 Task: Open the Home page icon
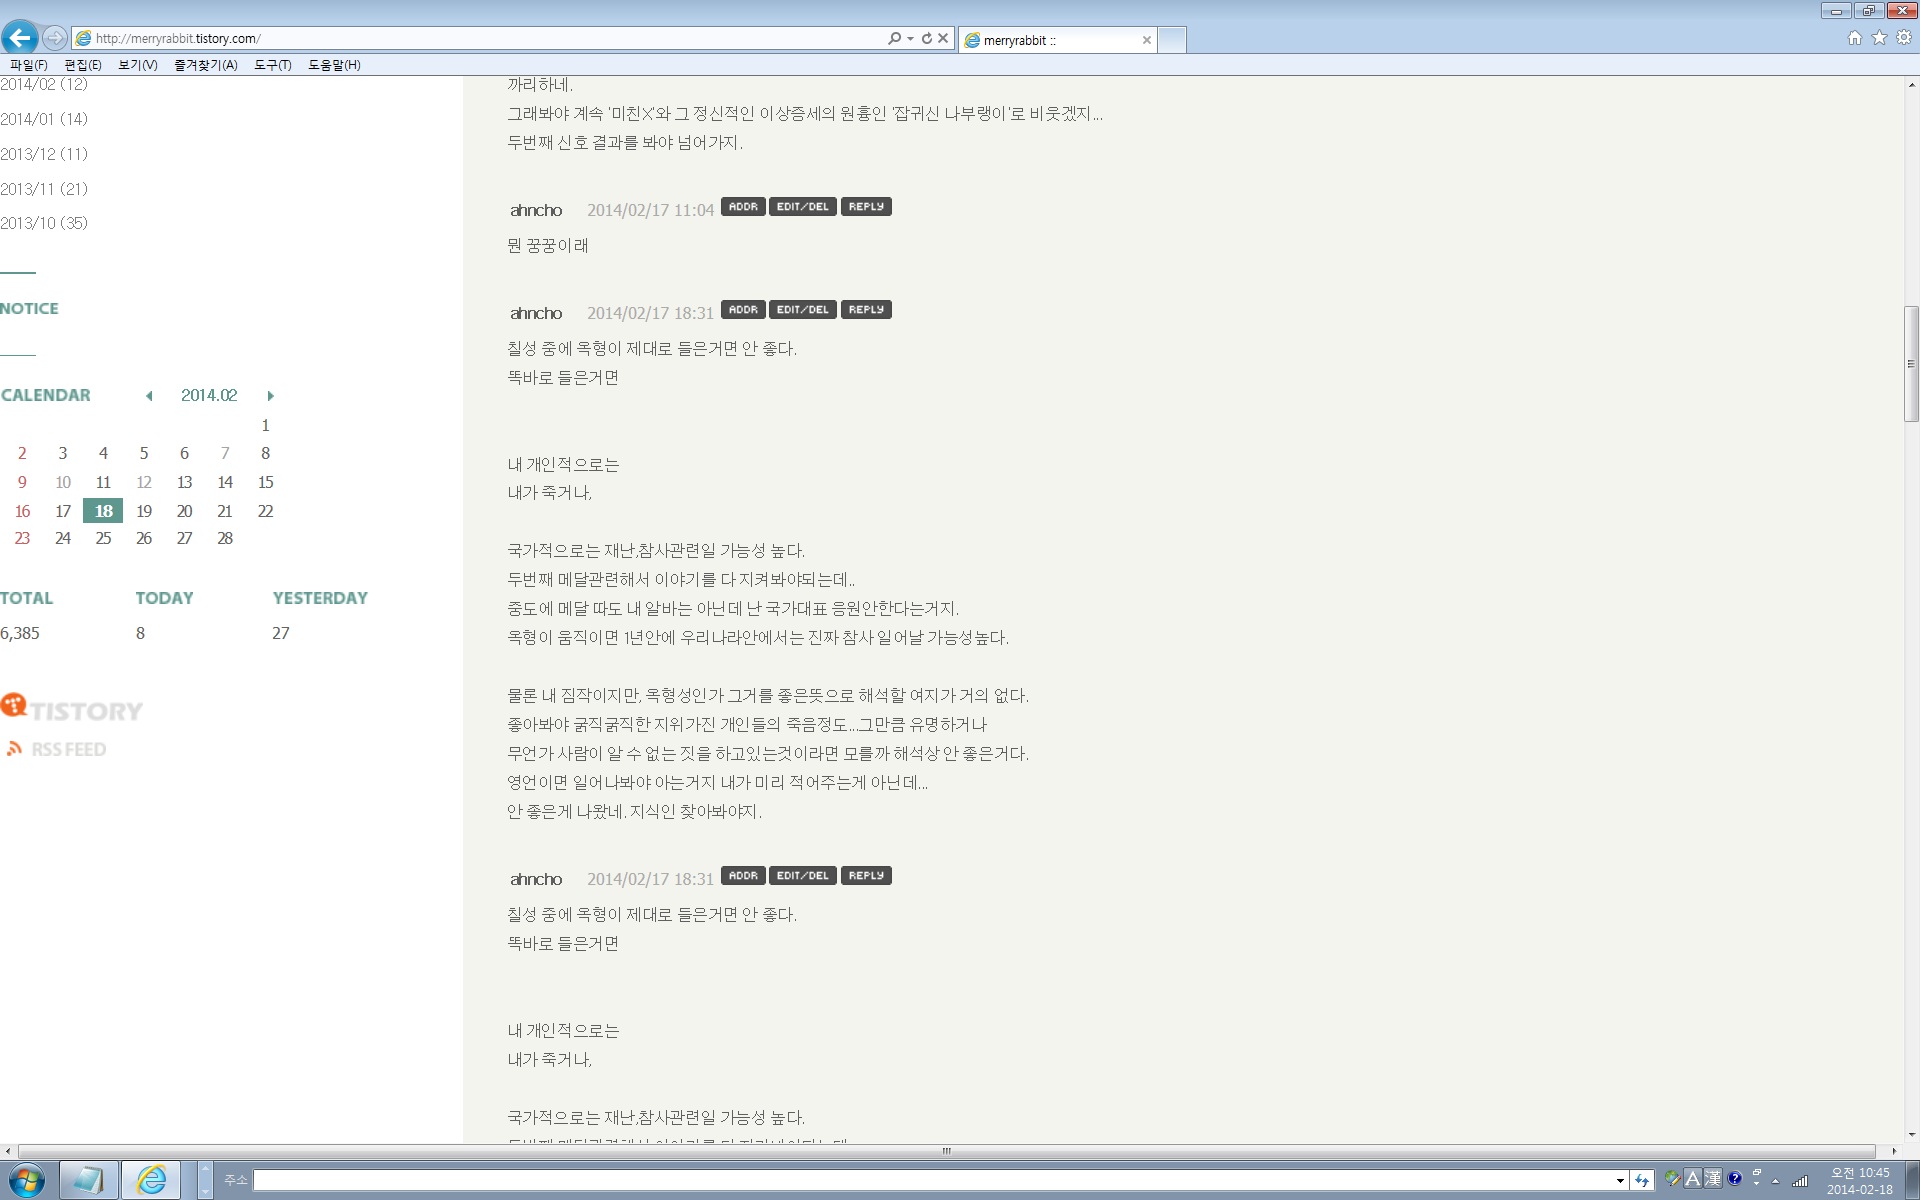[1855, 38]
